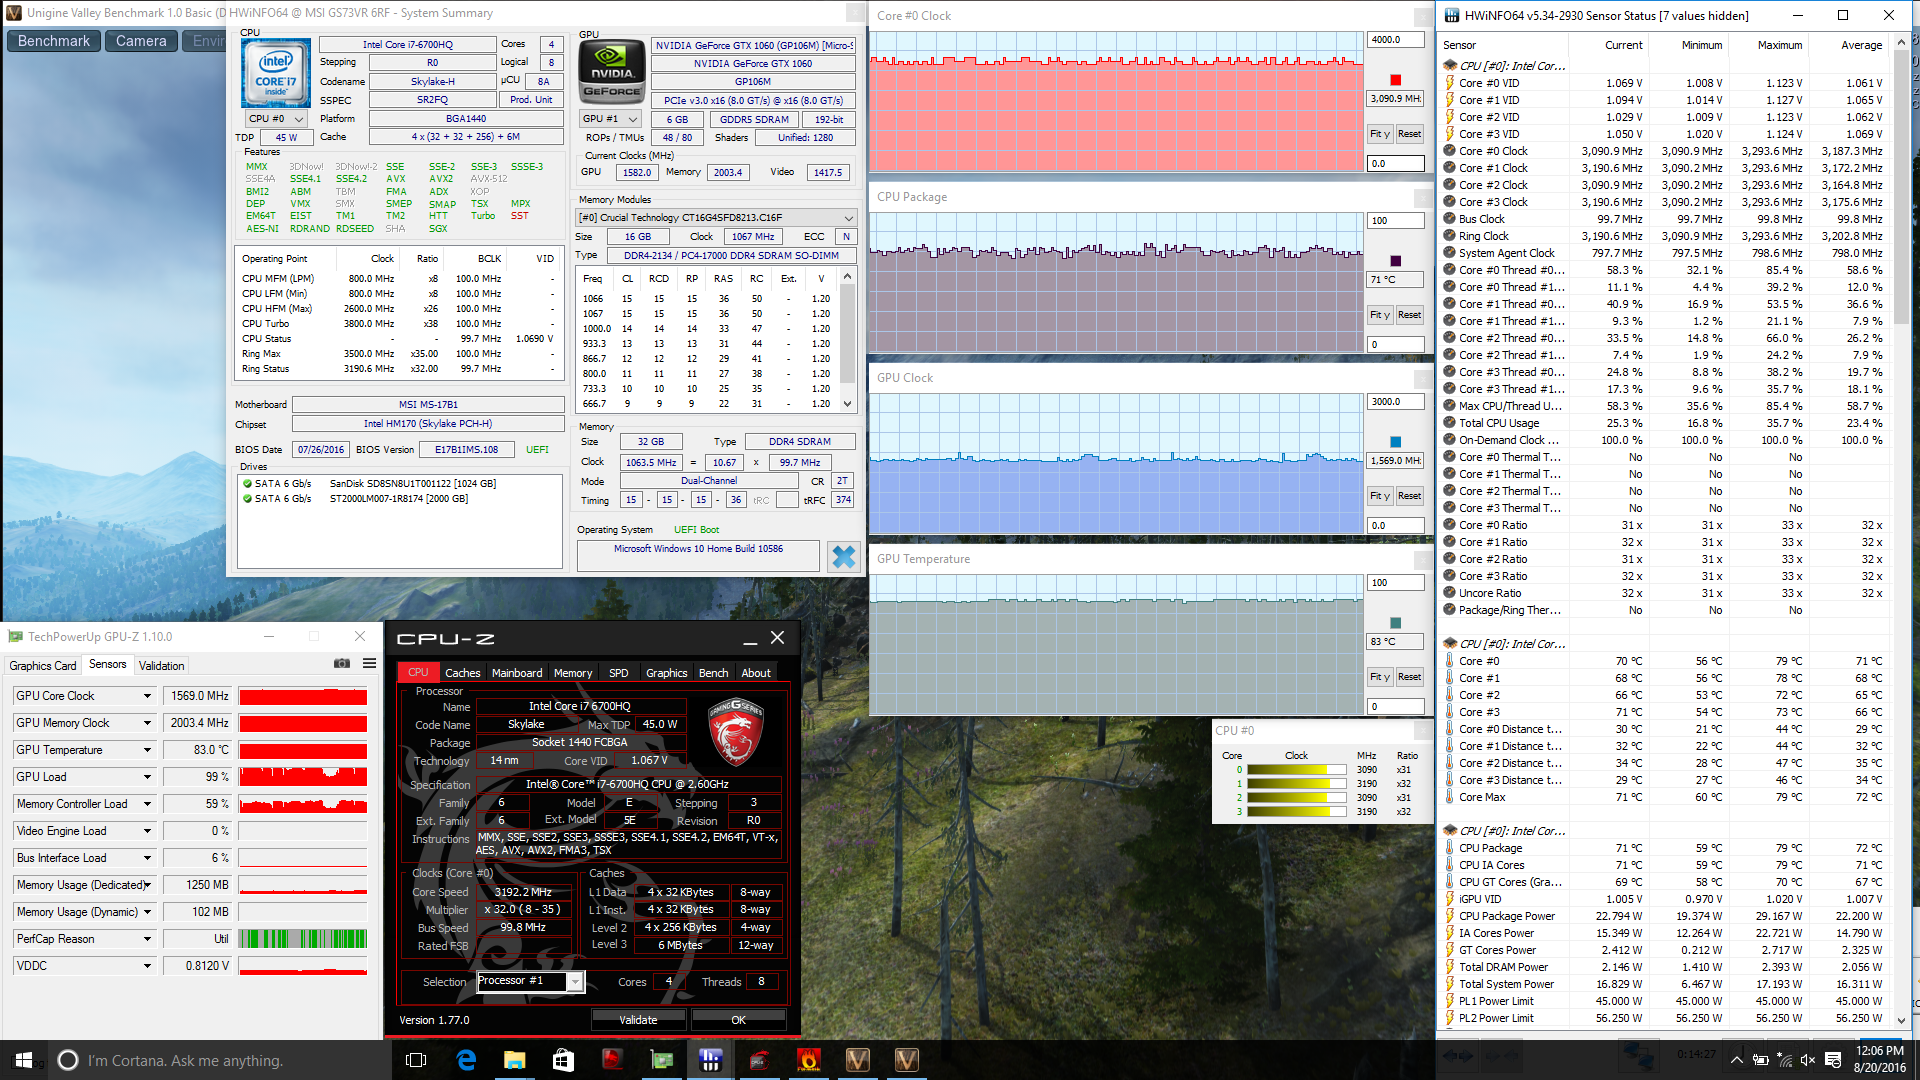1920x1080 pixels.
Task: Switch to MSI CPU-Z via its taskbar icon
Action: point(760,1060)
